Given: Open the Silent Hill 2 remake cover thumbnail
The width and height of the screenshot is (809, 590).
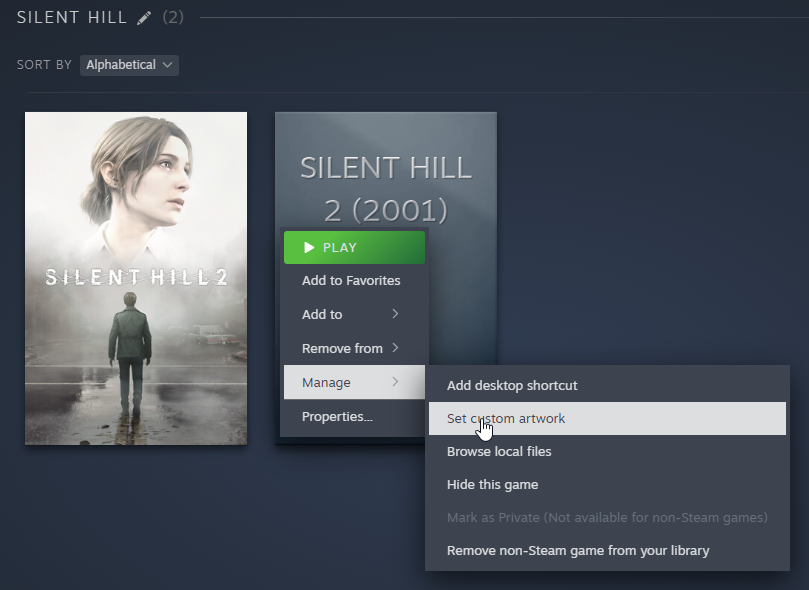Looking at the screenshot, I should point(136,278).
